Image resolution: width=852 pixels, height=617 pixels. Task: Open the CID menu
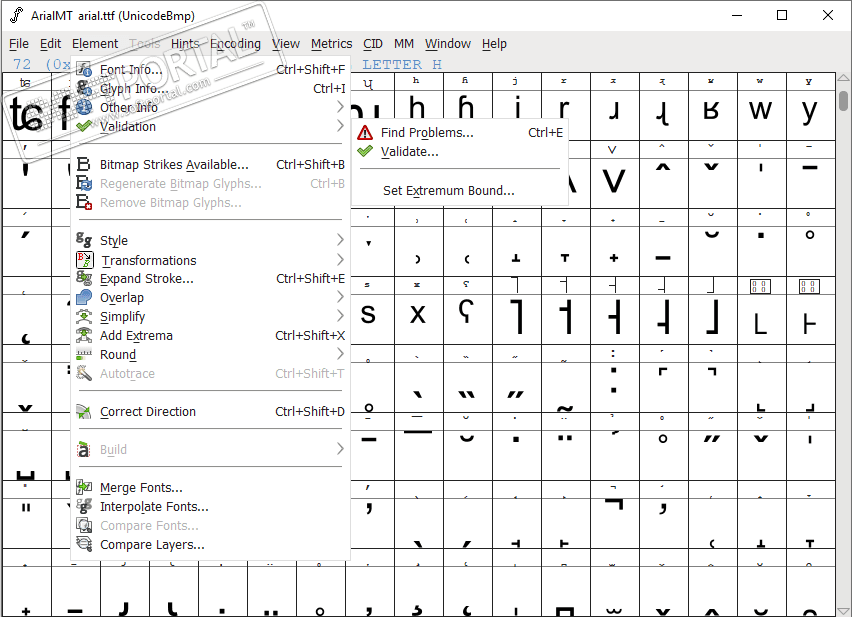(373, 43)
